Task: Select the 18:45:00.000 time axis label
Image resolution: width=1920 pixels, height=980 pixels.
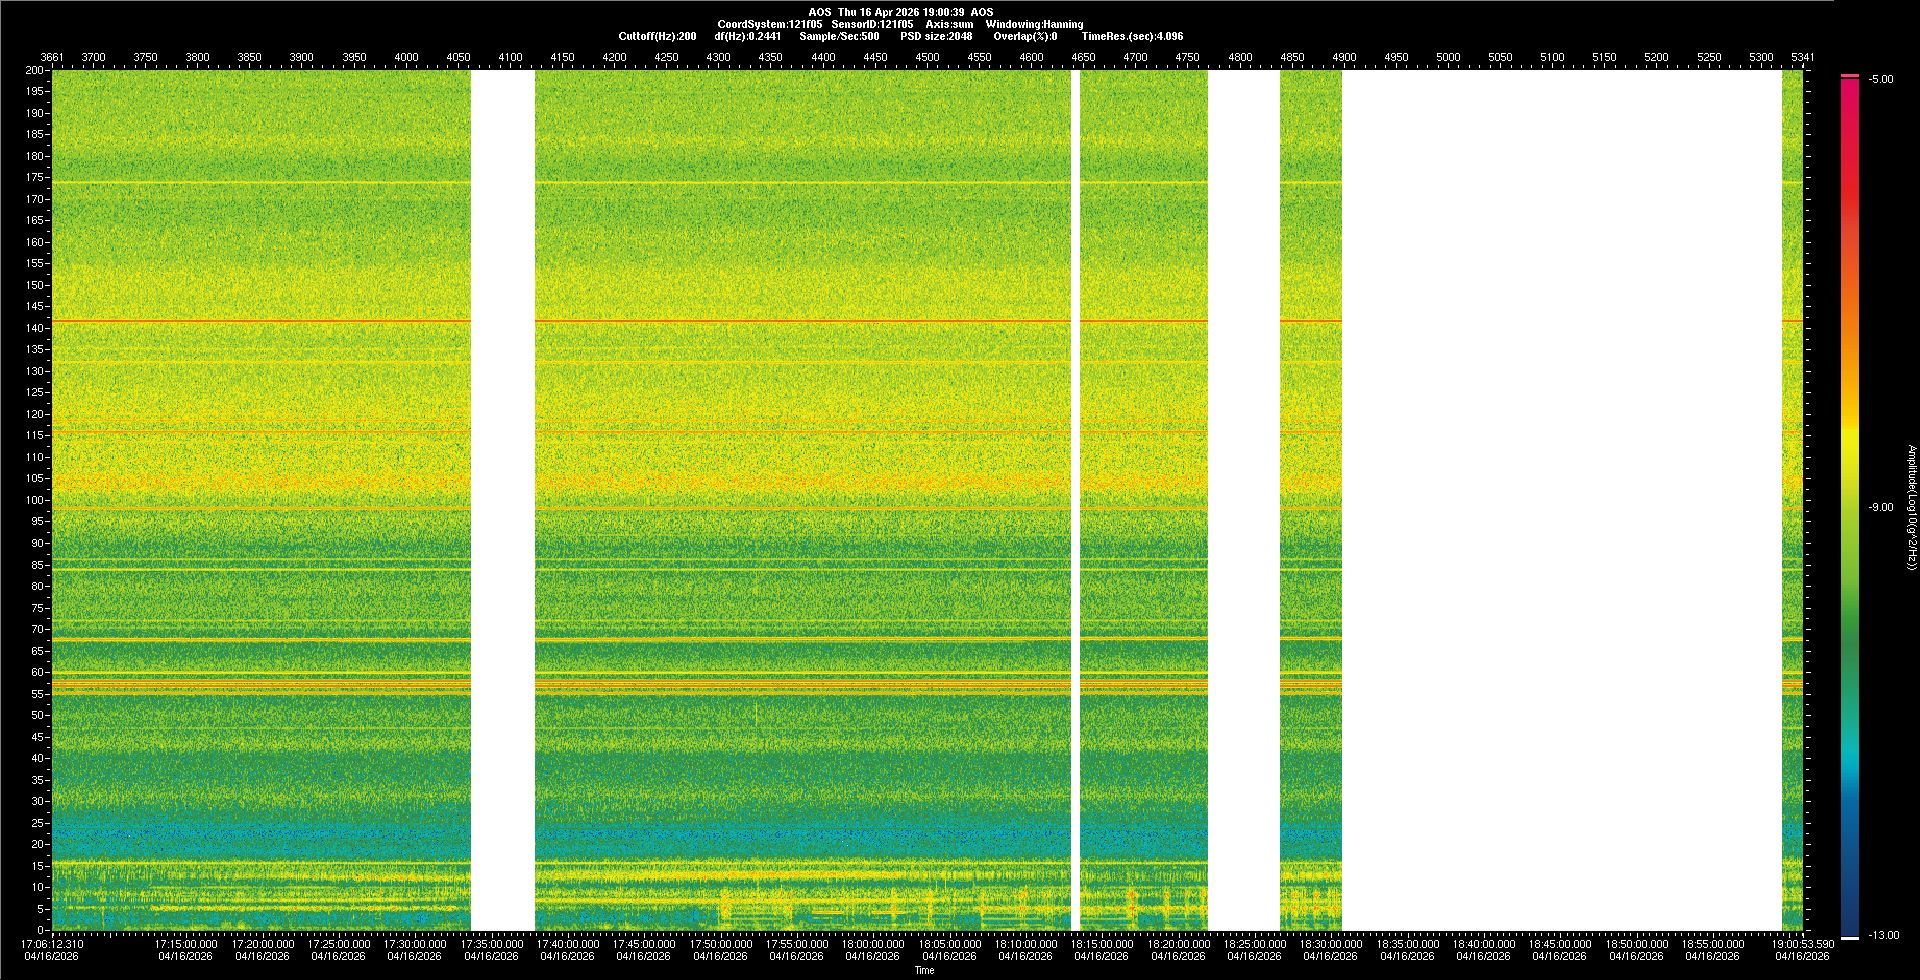Action: 1560,943
